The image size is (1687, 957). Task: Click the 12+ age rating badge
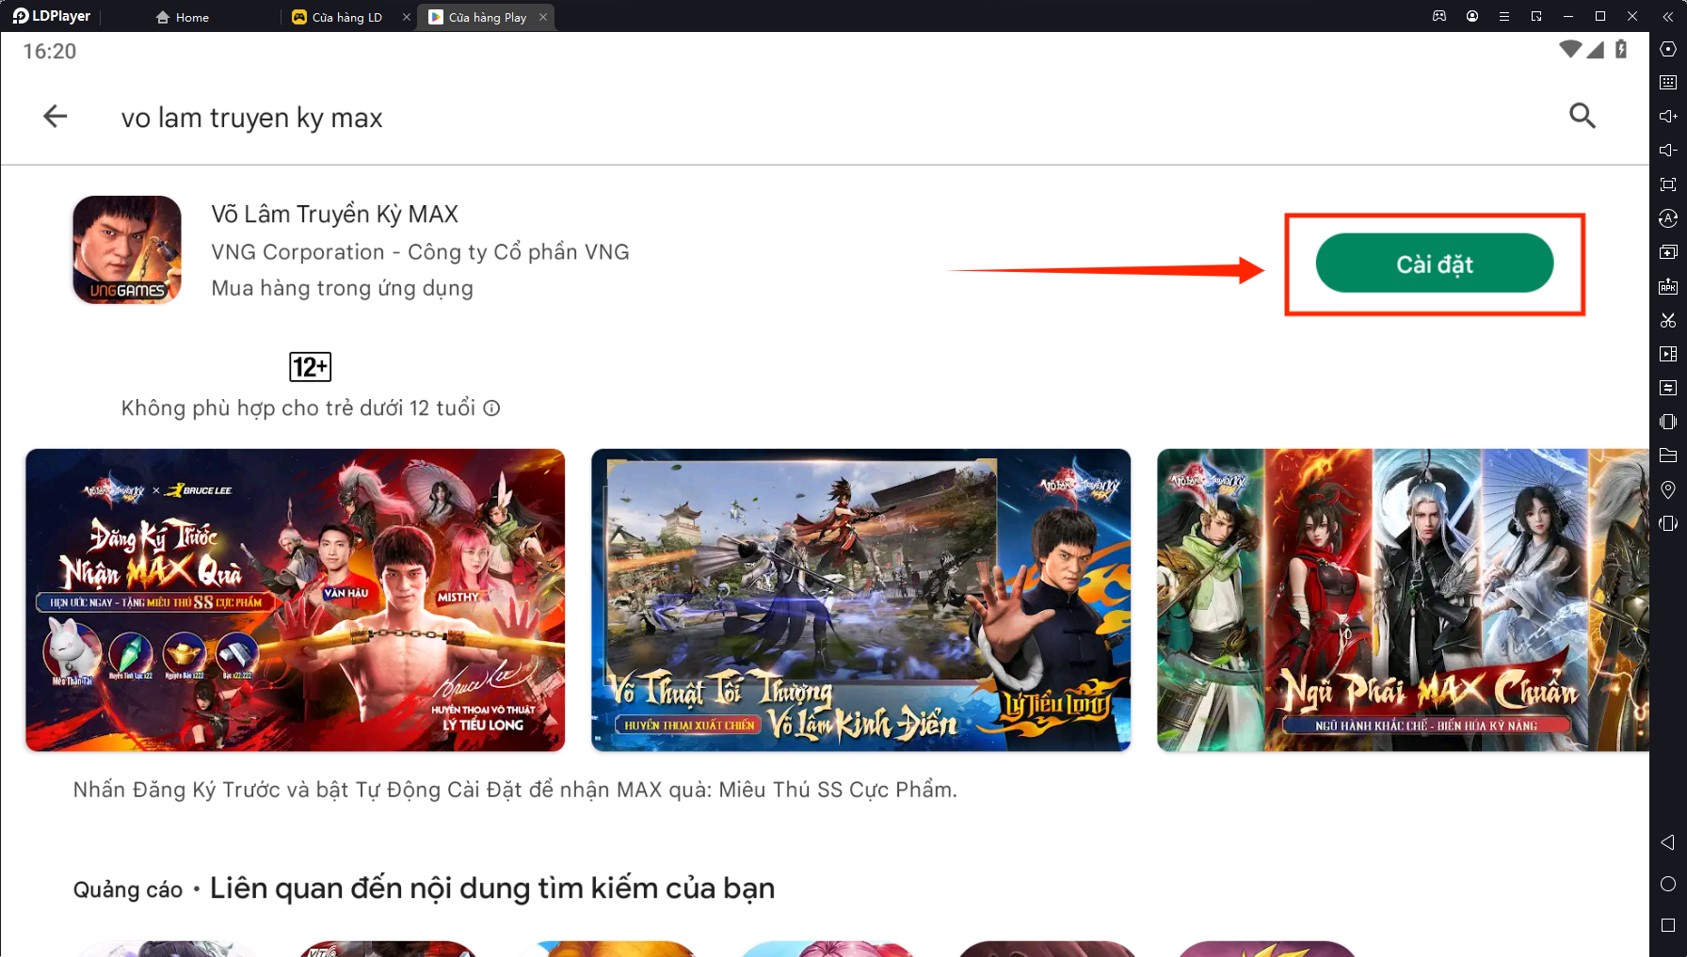310,367
